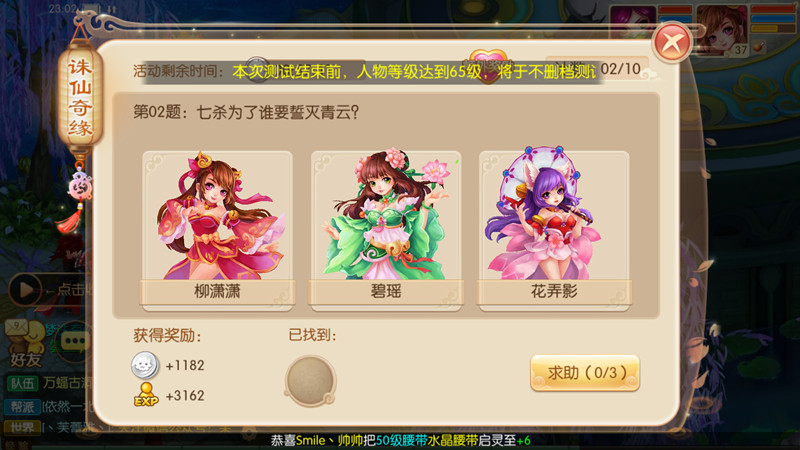Viewport: 800px width, 450px height.
Task: Switch to the 世界 chat channel
Action: [22, 428]
